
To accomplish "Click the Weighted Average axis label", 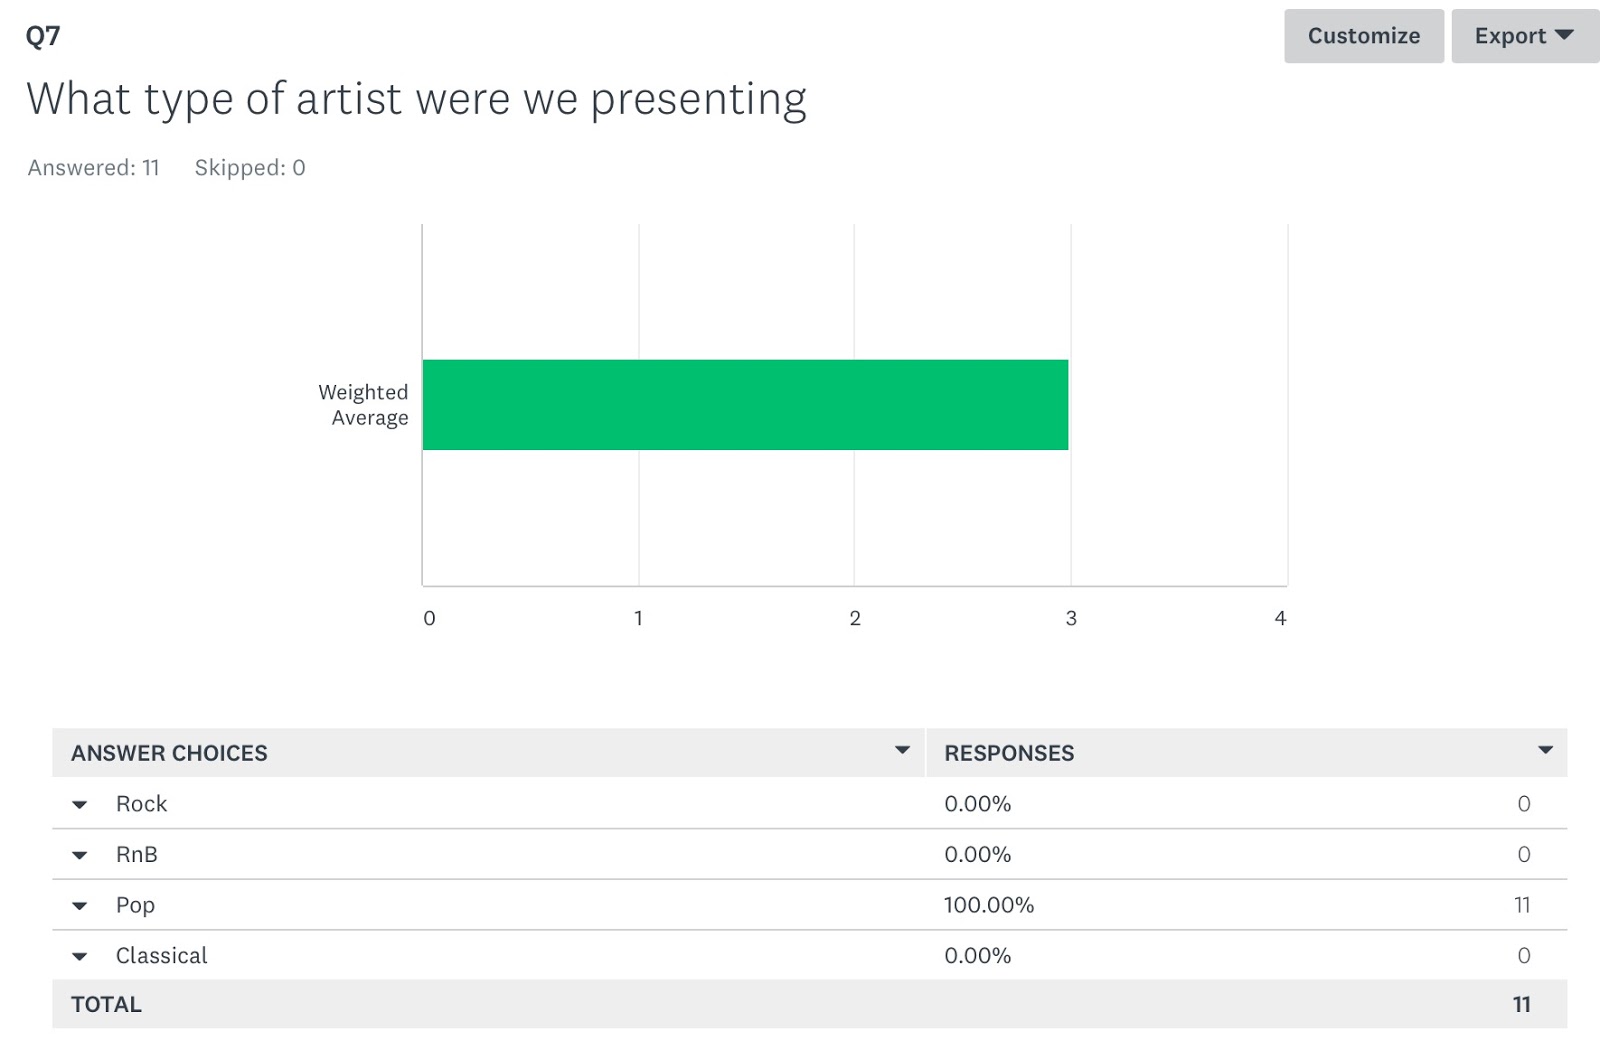I will click(363, 405).
